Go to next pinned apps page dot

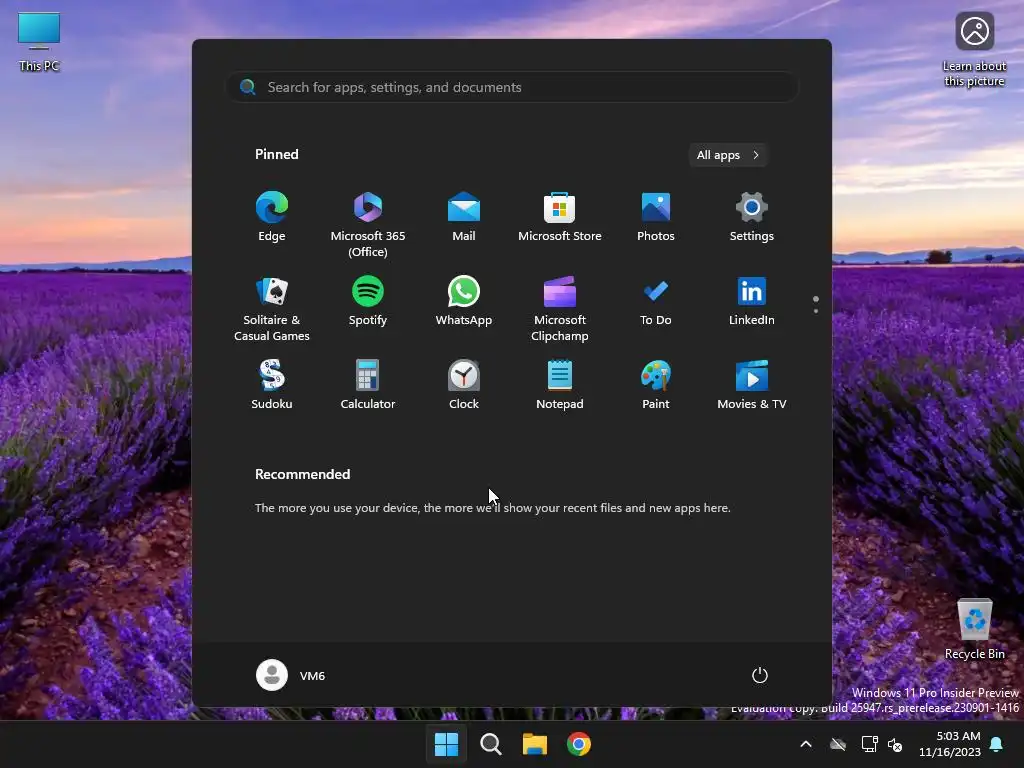pyautogui.click(x=816, y=311)
